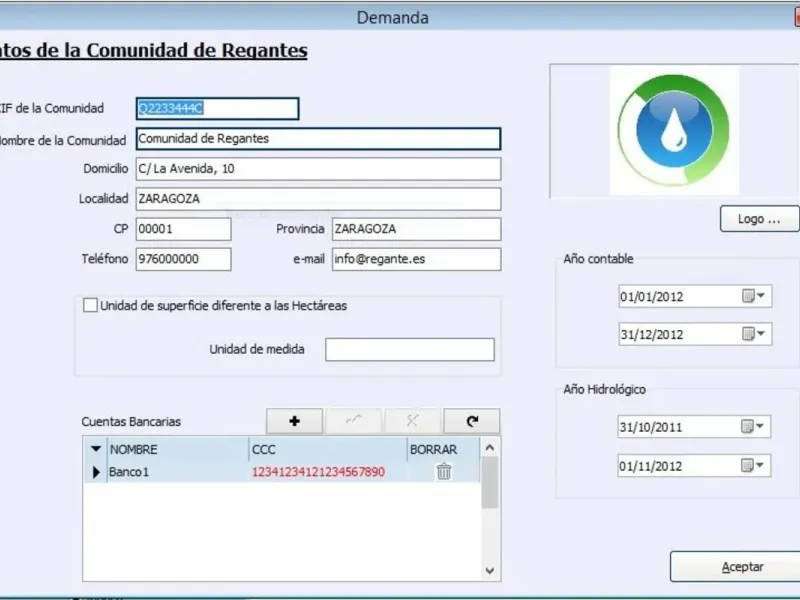Click the Demanda window title bar
The image size is (800, 600).
tap(393, 17)
